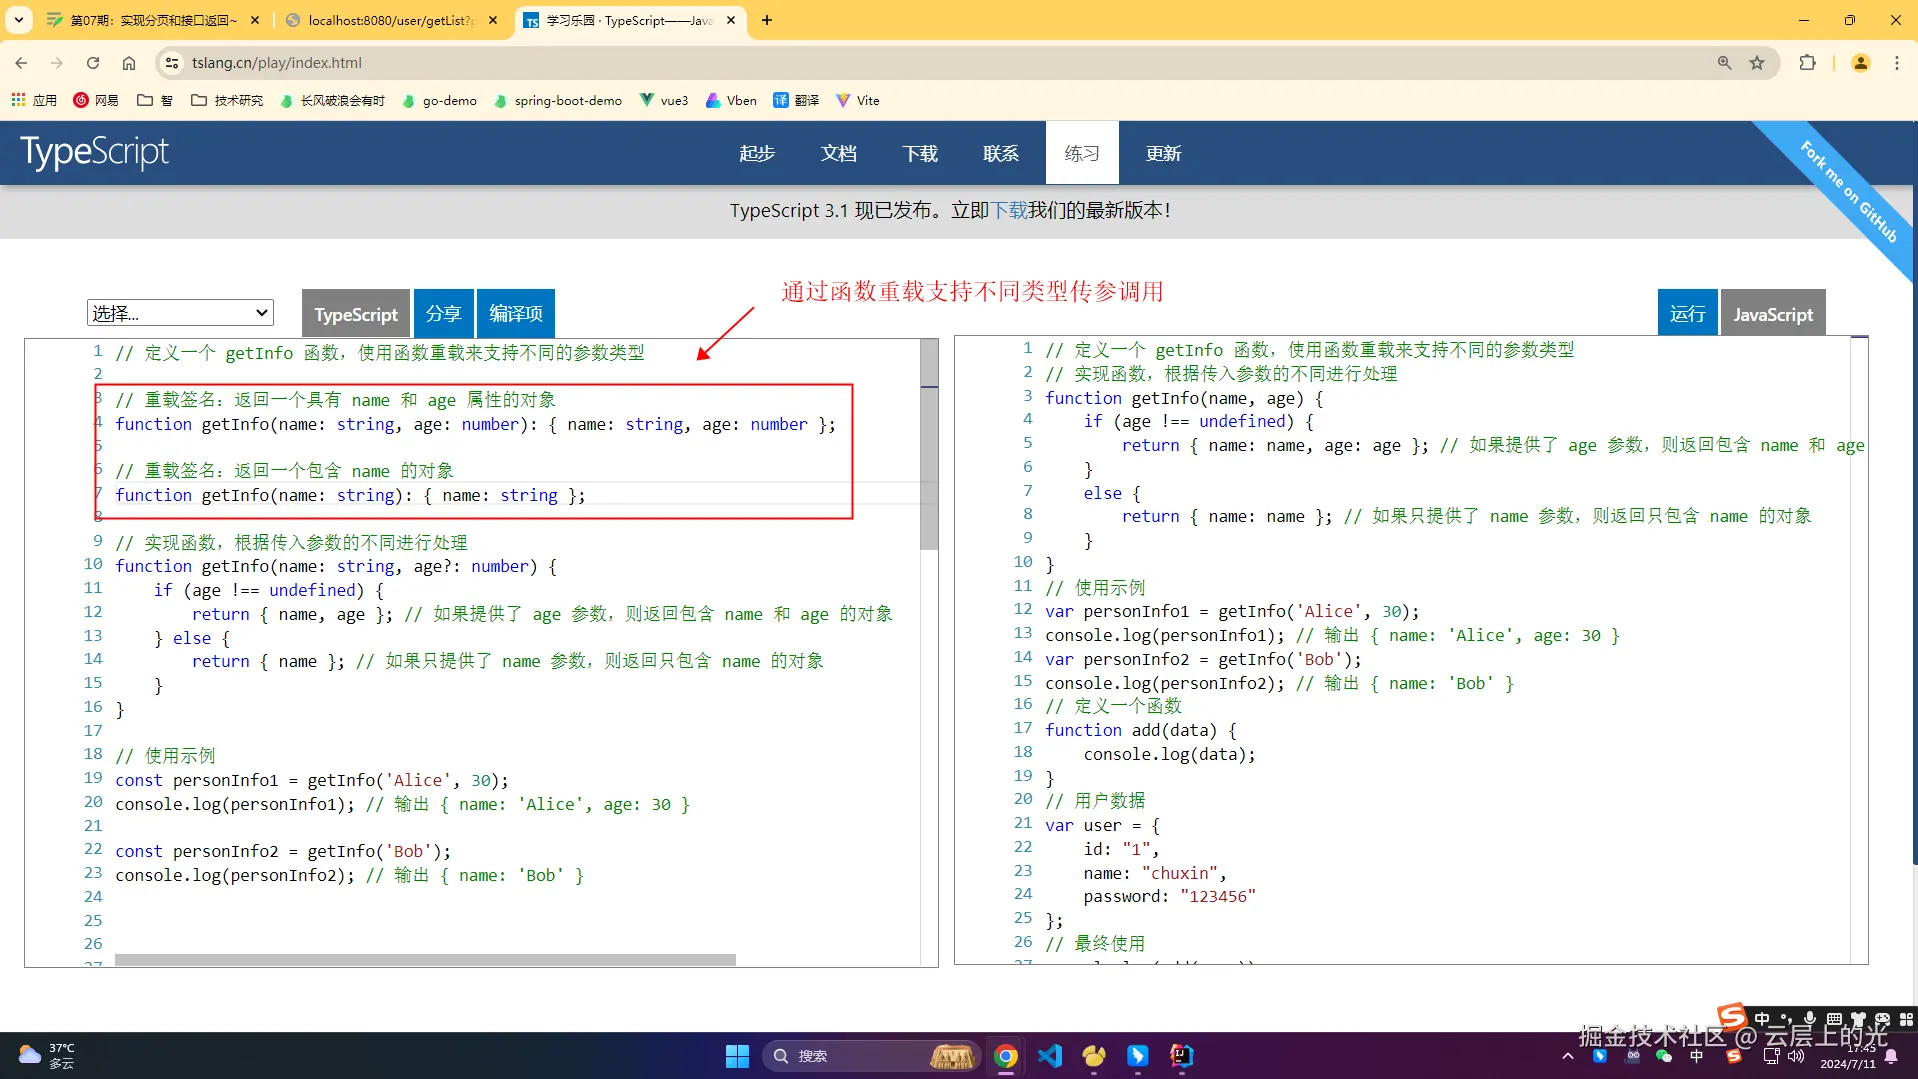The height and width of the screenshot is (1079, 1918).
Task: Open the 技术研究 bookmark folder
Action: click(x=227, y=100)
